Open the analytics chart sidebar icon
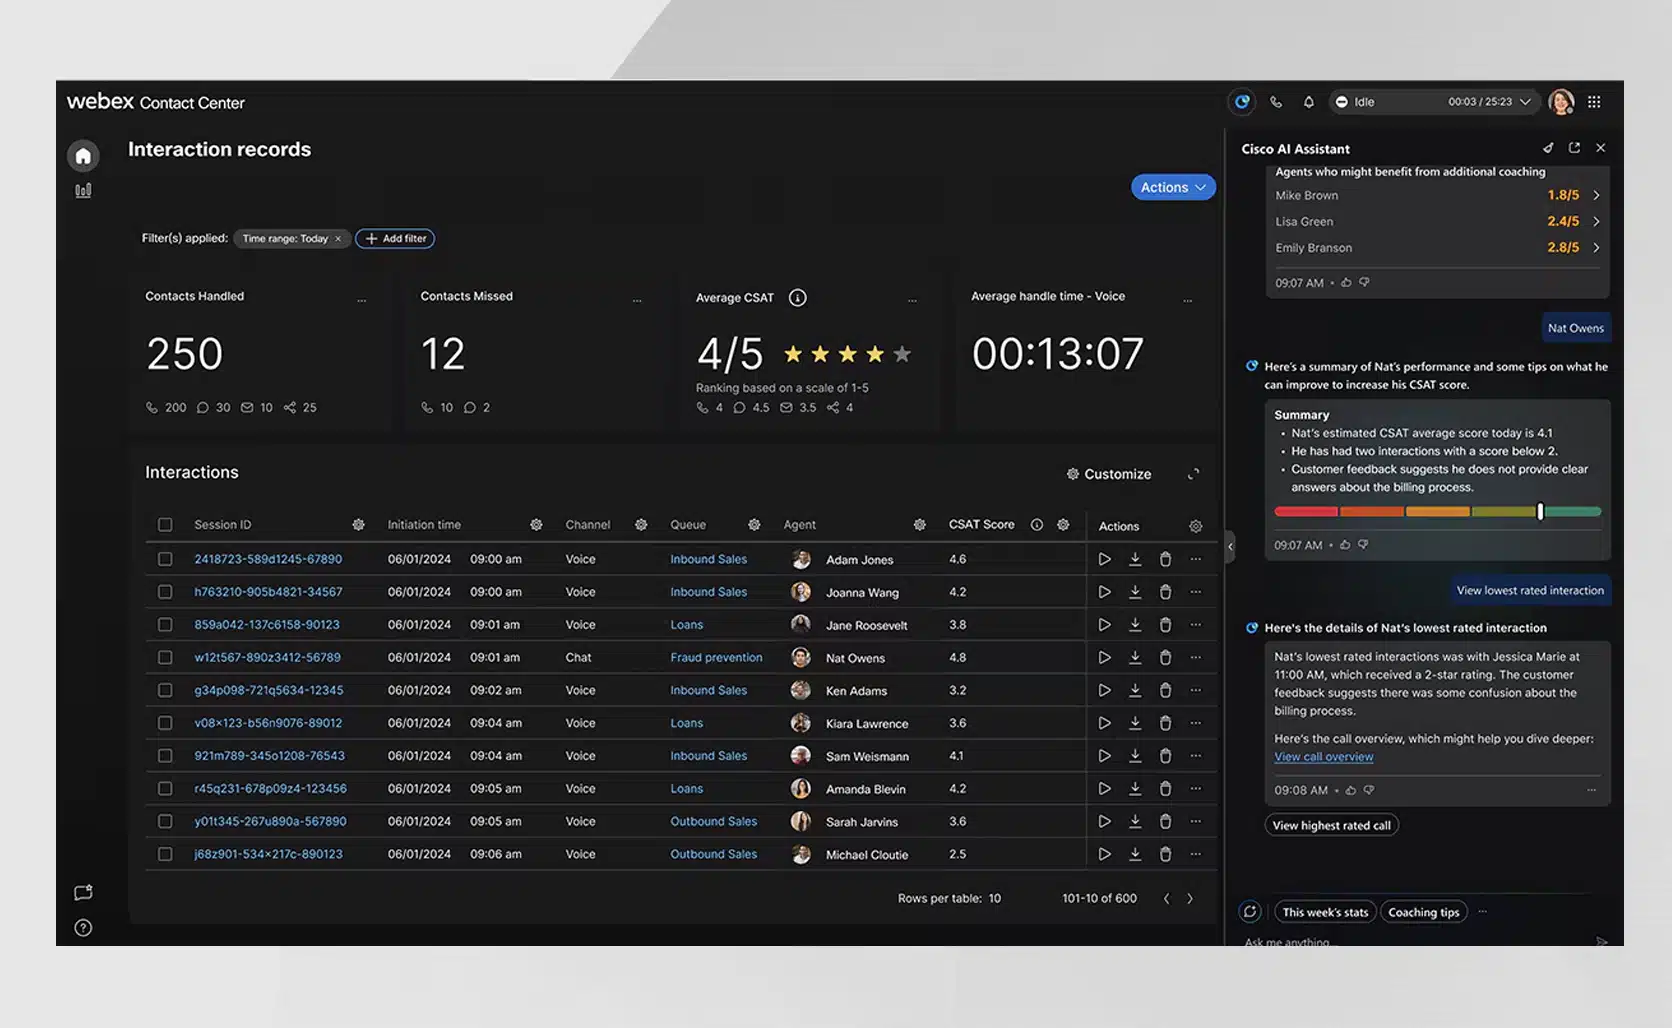 point(83,190)
